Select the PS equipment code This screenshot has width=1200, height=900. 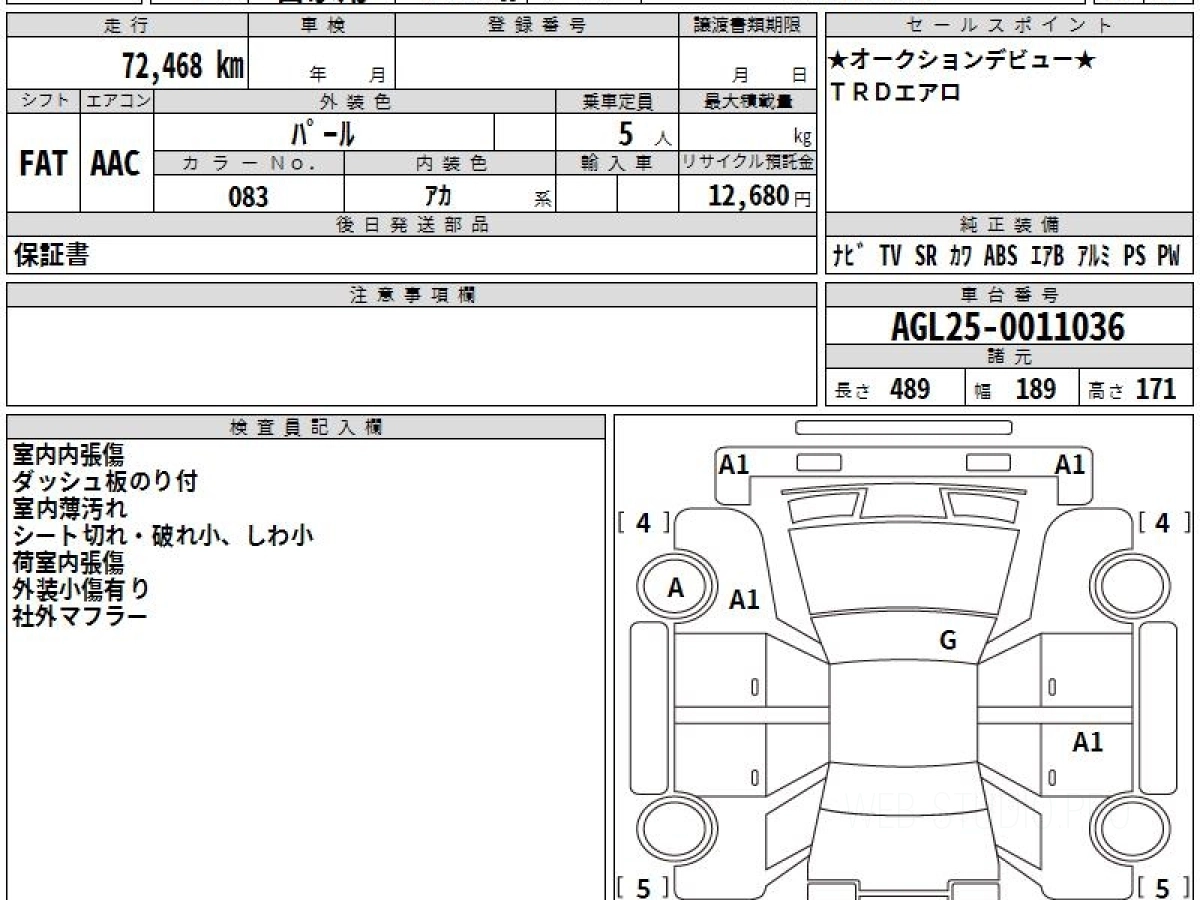pos(1135,256)
